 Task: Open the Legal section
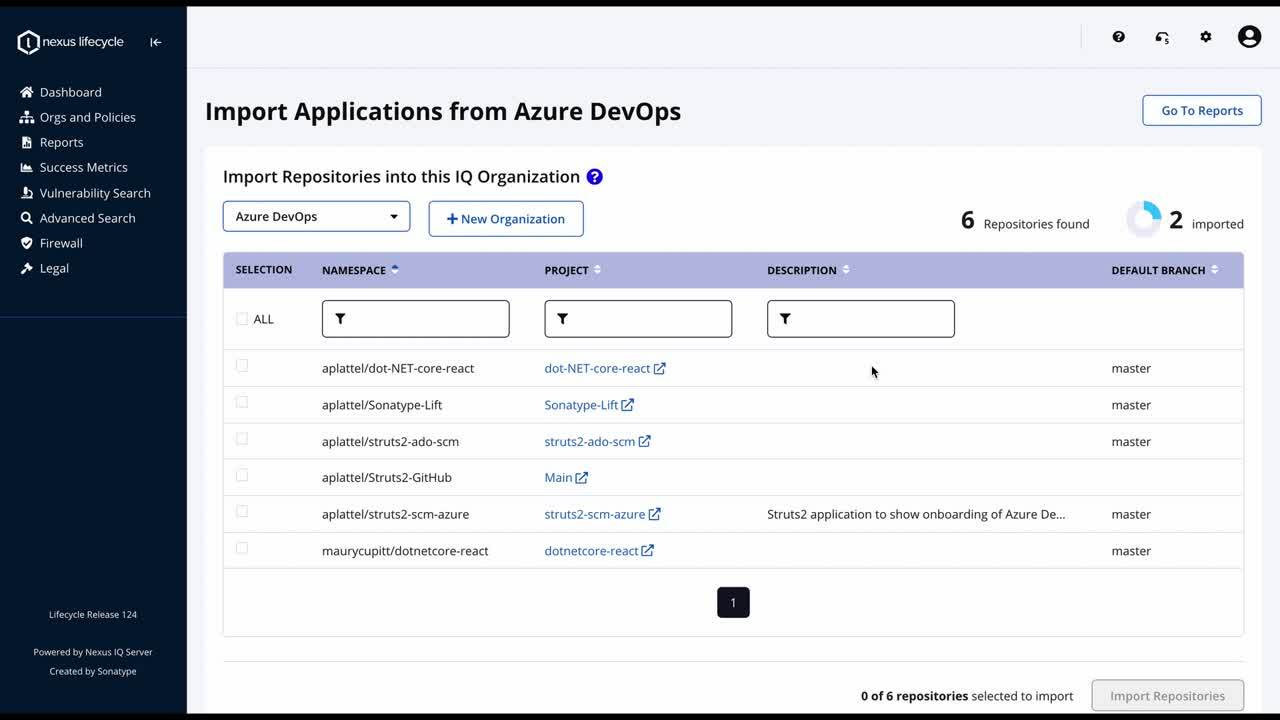tap(54, 268)
